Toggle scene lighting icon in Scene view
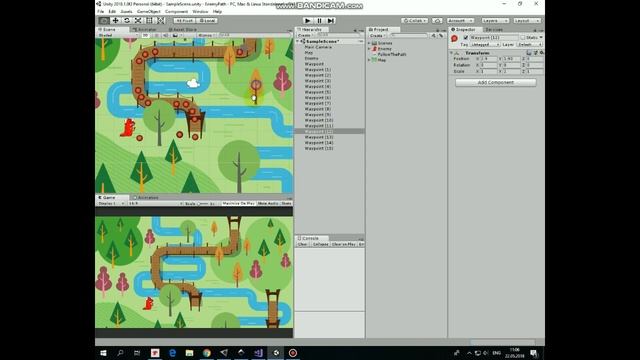640x360 pixels. [x=157, y=36]
